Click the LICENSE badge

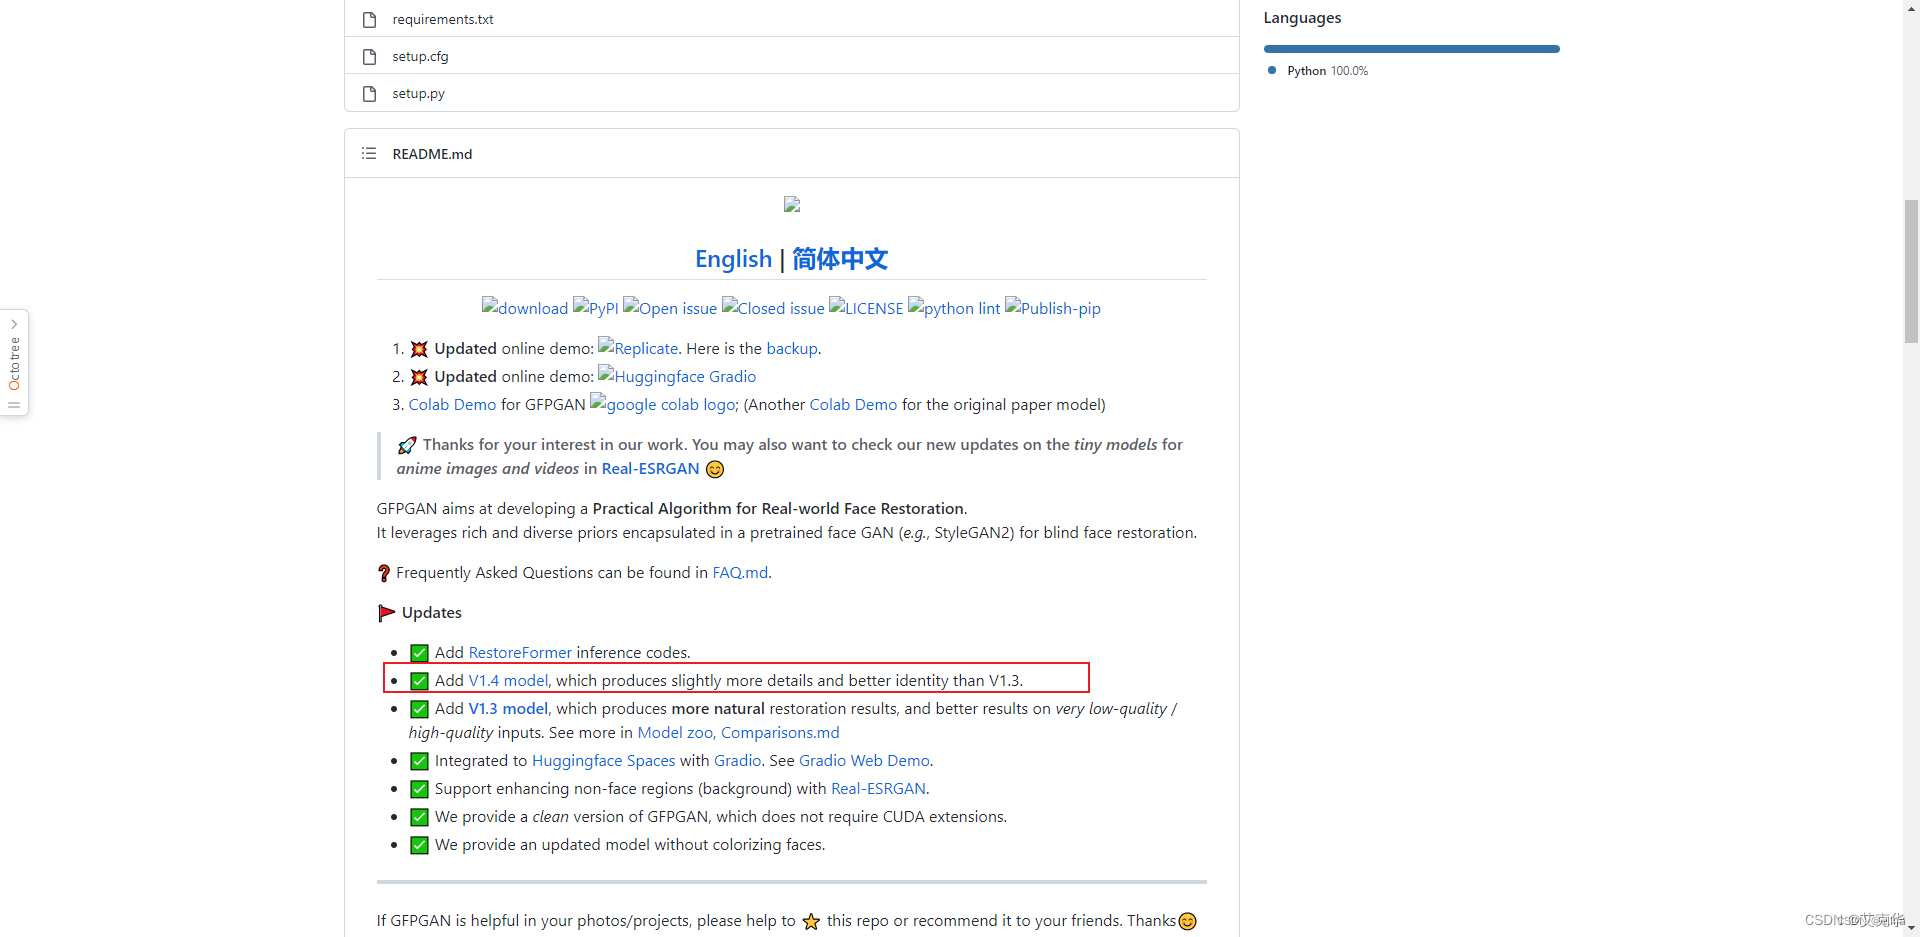tap(865, 308)
